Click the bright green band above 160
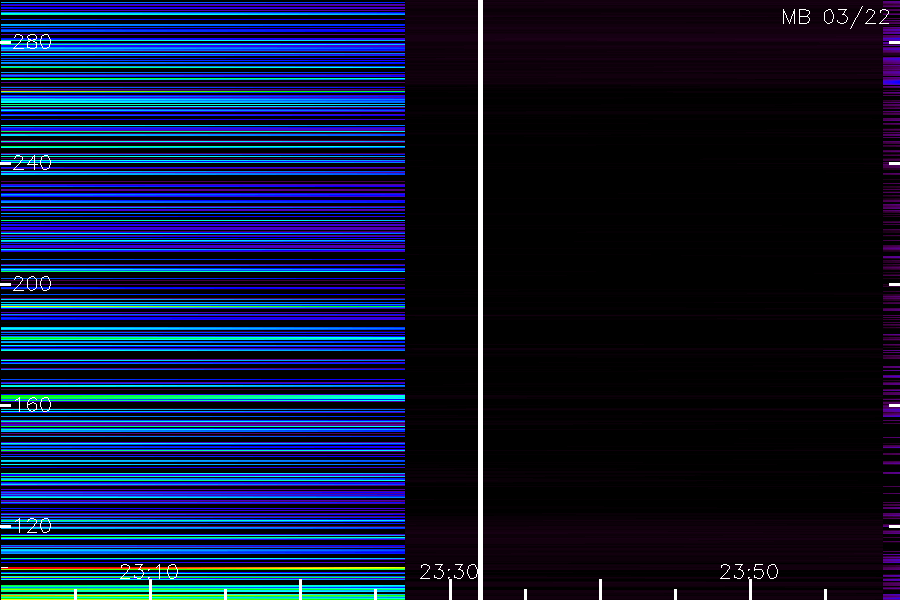900x600 pixels. click(x=203, y=397)
